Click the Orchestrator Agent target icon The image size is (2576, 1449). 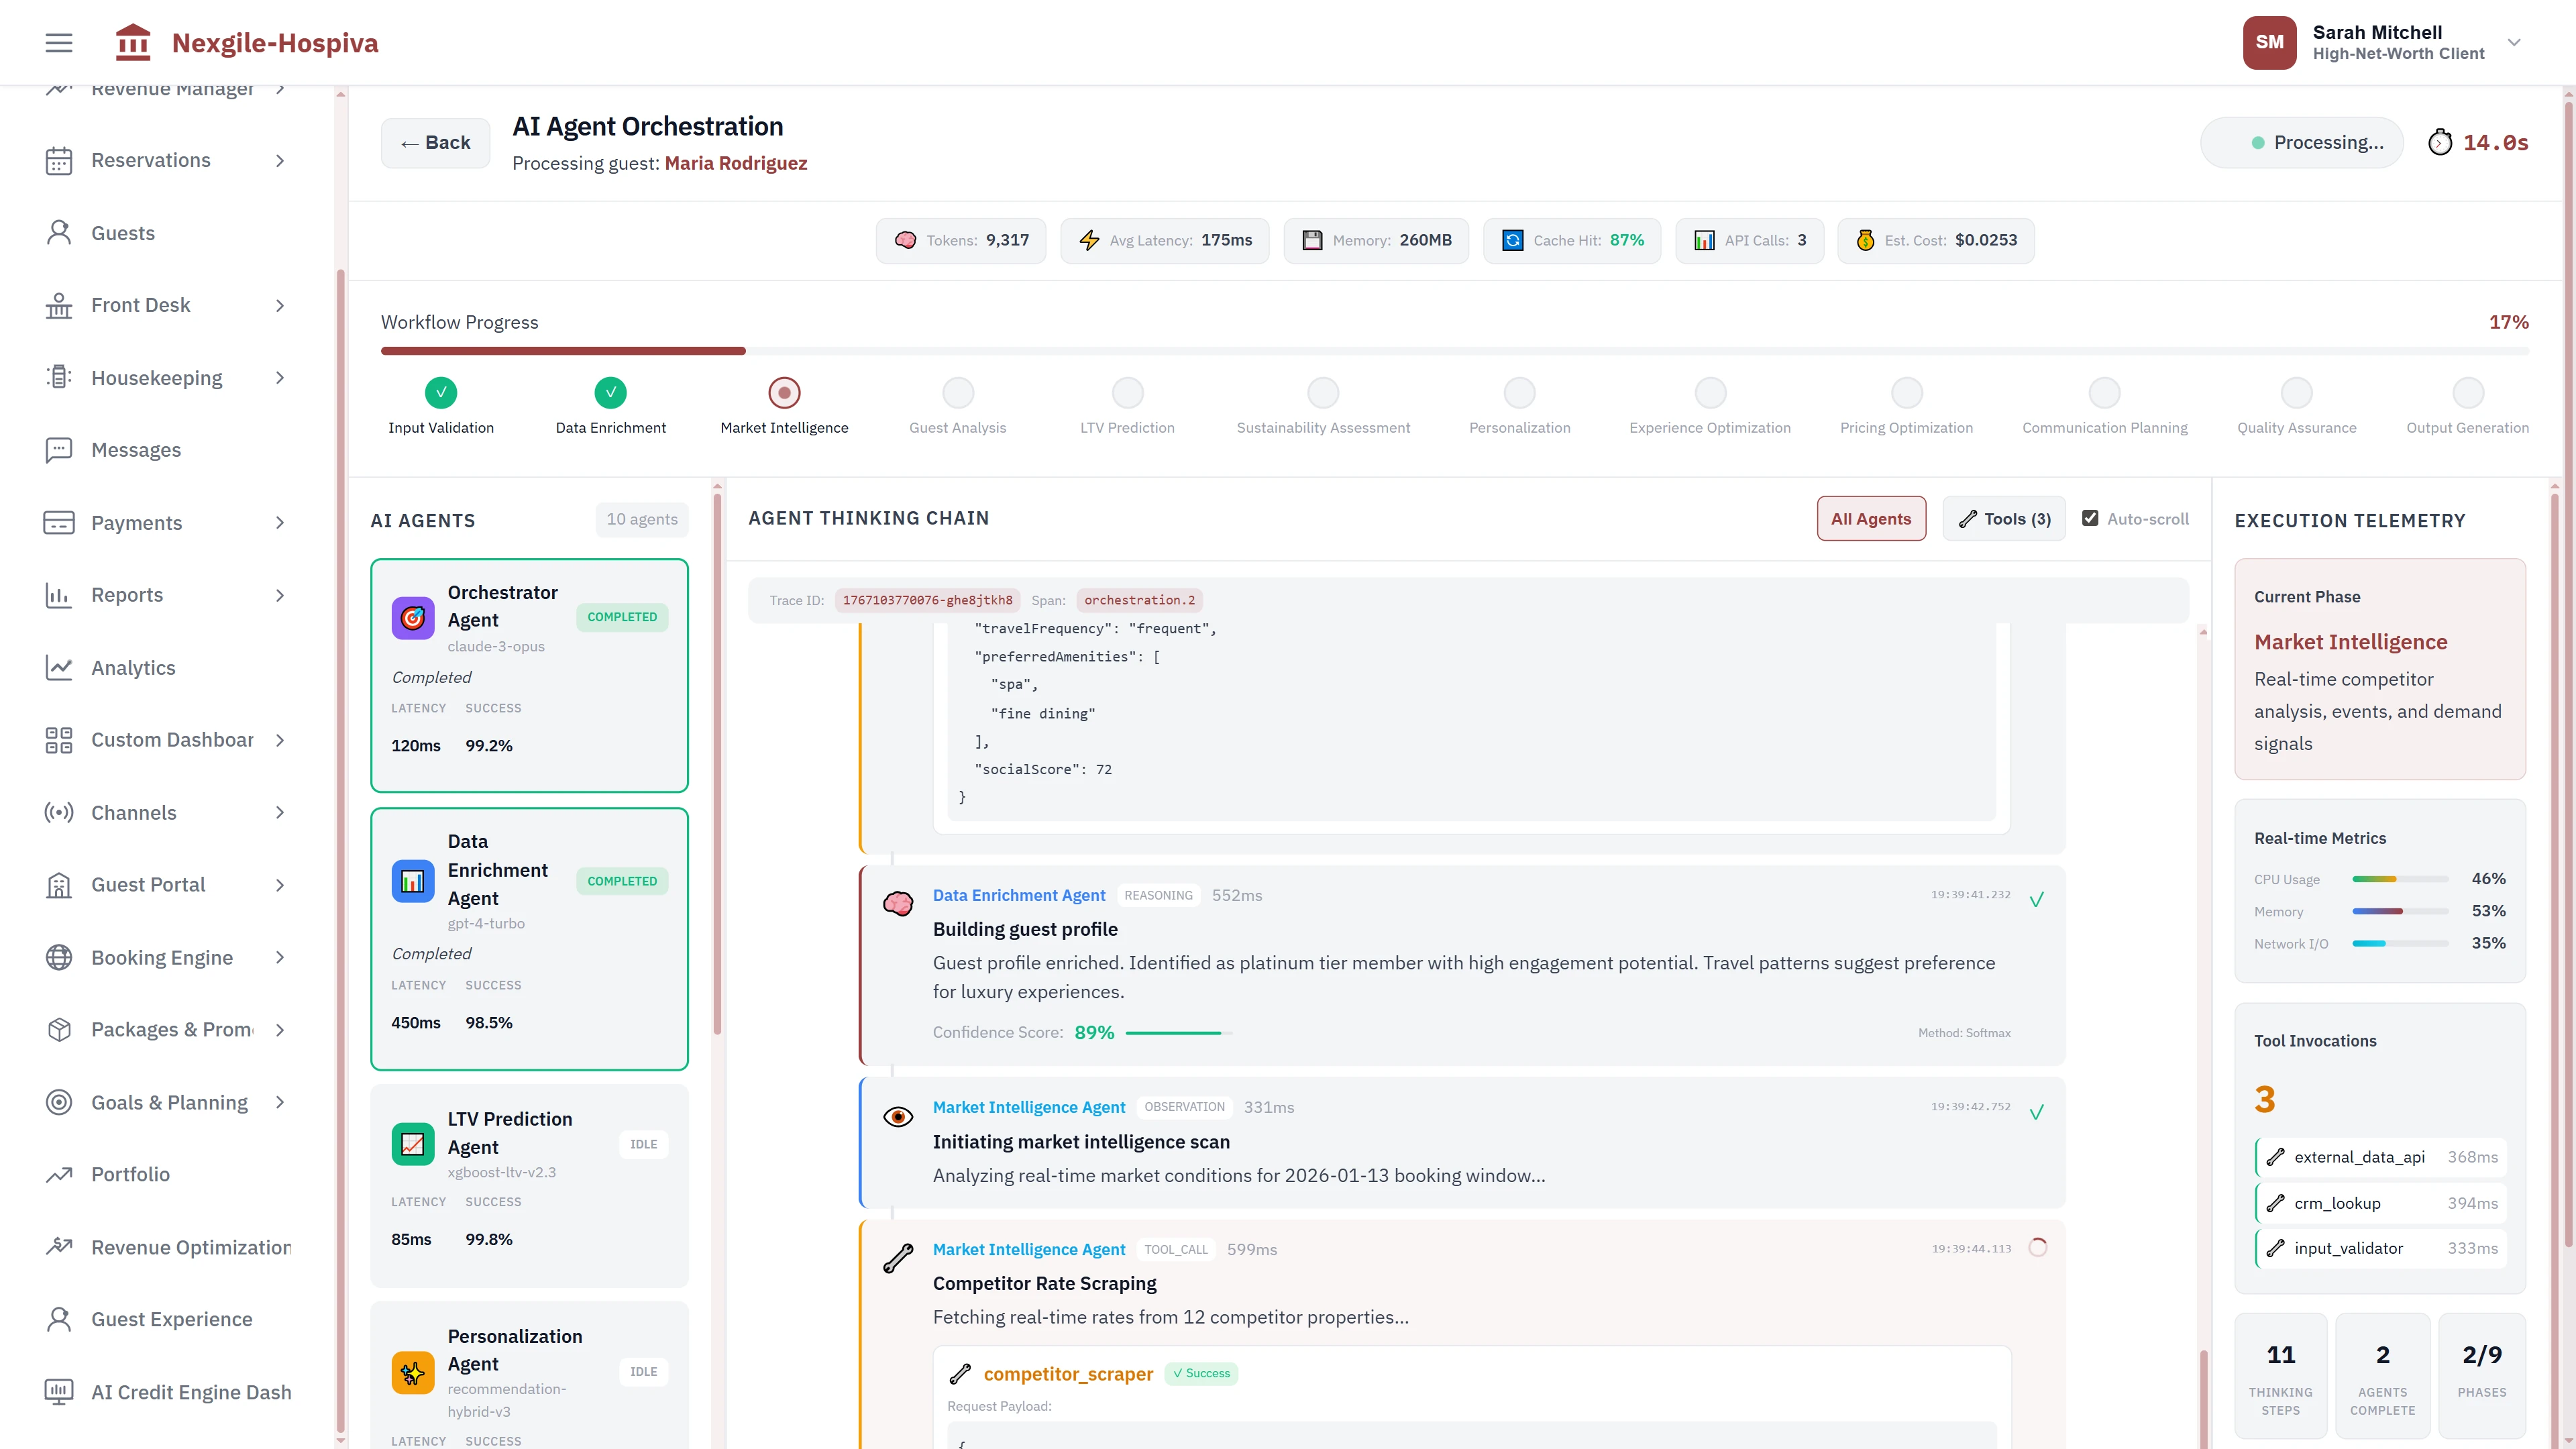click(413, 618)
